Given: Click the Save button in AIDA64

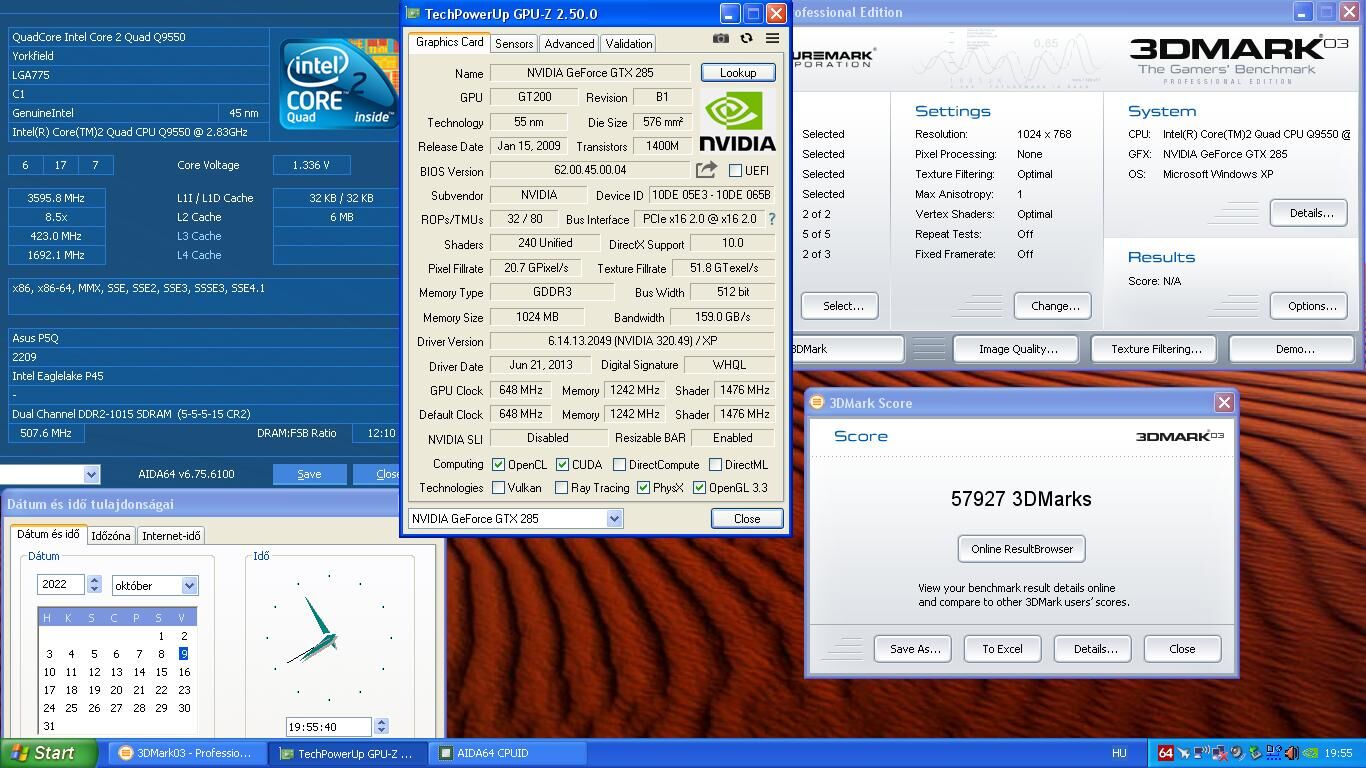Looking at the screenshot, I should [x=309, y=474].
